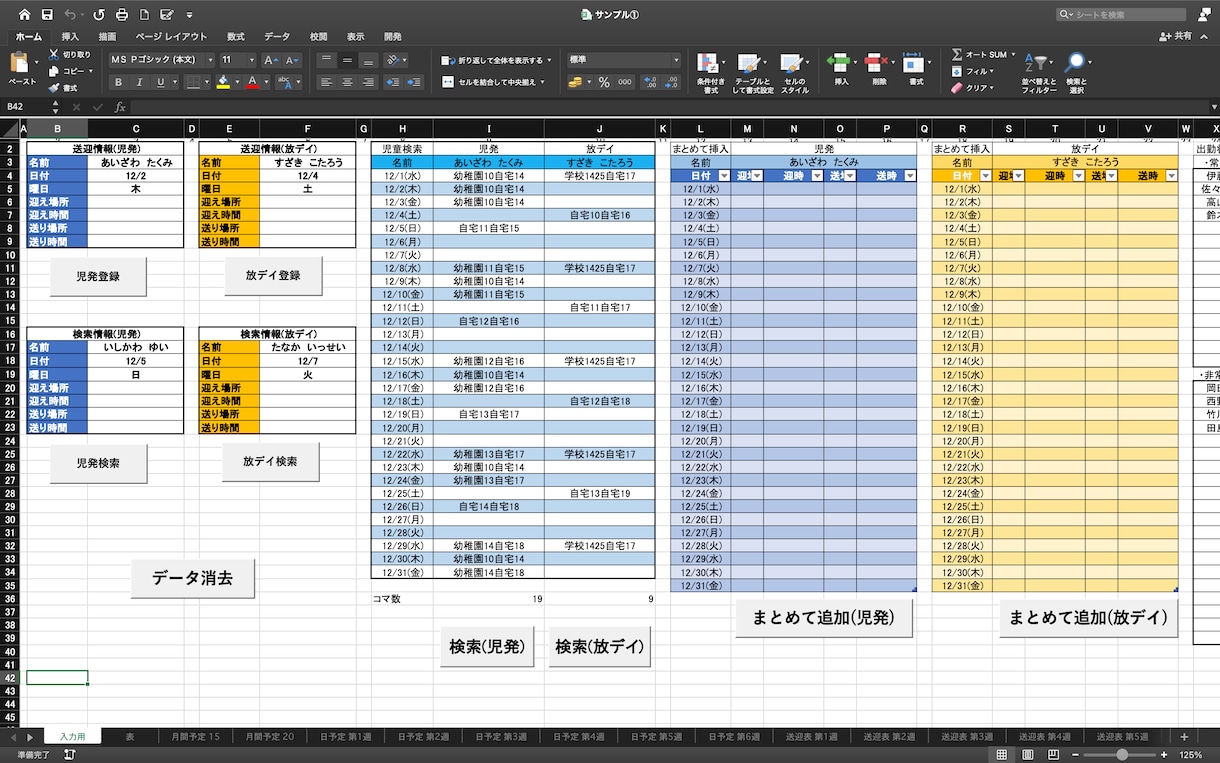Open the 開発 ribbon tab
This screenshot has height=763, width=1220.
[393, 36]
